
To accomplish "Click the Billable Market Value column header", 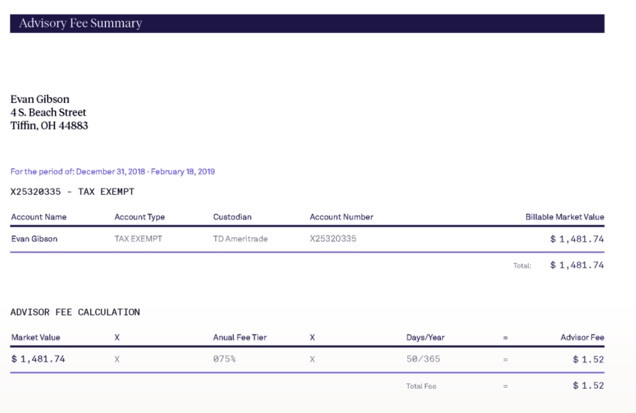I will coord(565,217).
